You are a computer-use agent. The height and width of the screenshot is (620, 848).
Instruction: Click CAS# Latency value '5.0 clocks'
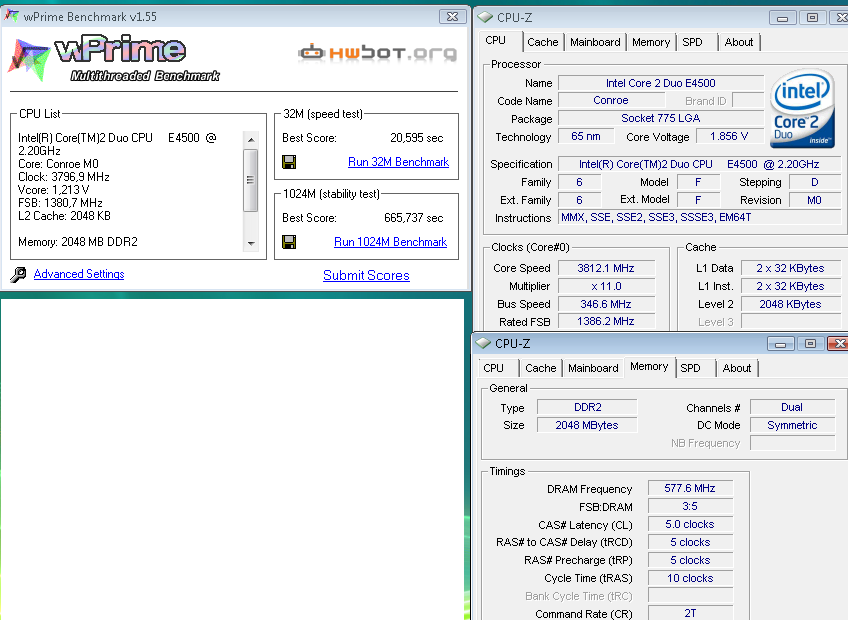(690, 524)
